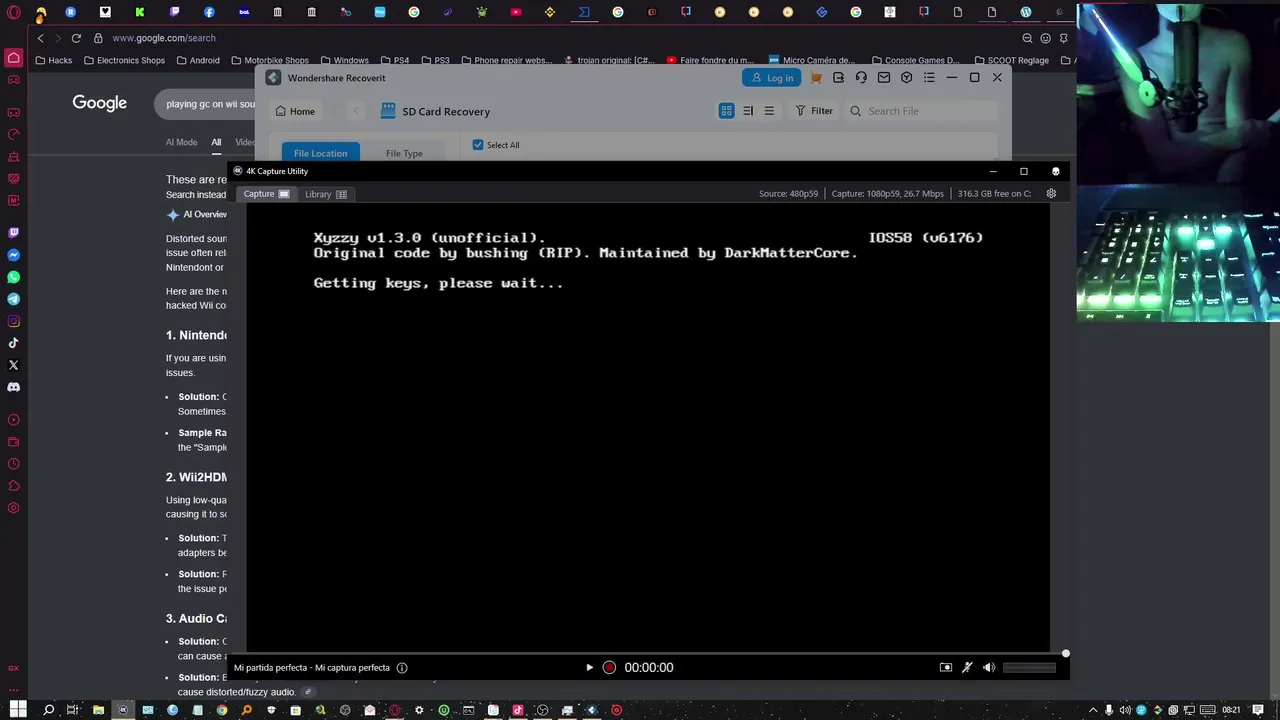This screenshot has width=1280, height=720.
Task: Click the Home button in Recoverit
Action: [x=295, y=111]
